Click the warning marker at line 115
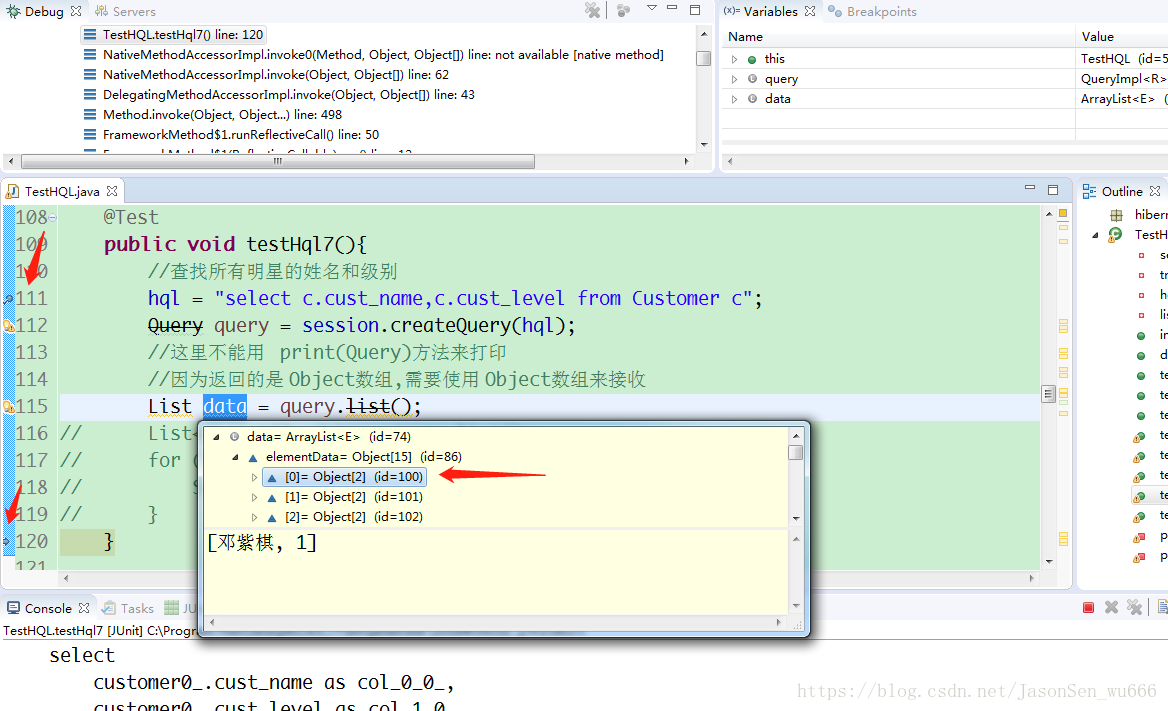The image size is (1168, 711). click(x=8, y=407)
